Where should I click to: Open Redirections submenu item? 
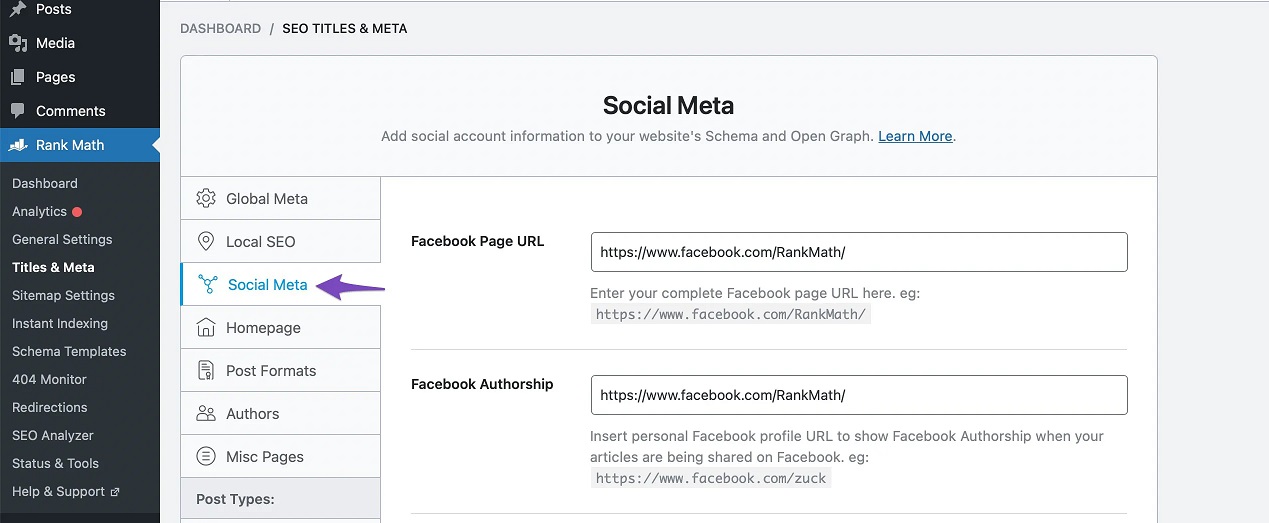point(50,407)
